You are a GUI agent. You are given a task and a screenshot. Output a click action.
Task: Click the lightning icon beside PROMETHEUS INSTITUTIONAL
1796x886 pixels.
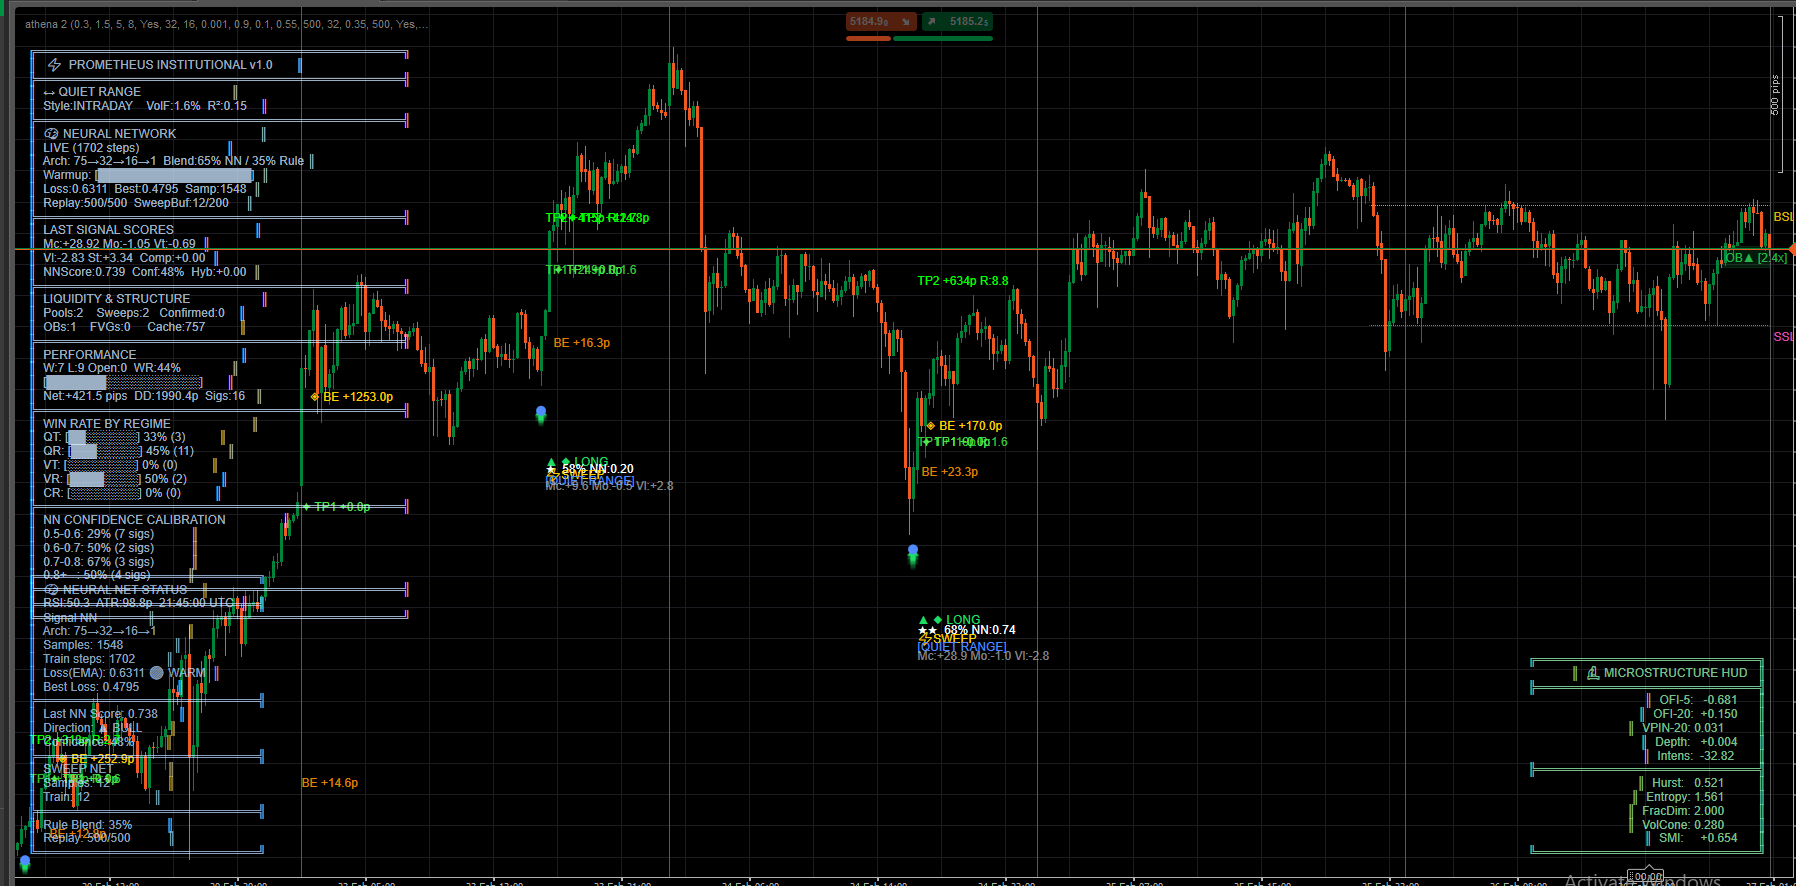55,65
